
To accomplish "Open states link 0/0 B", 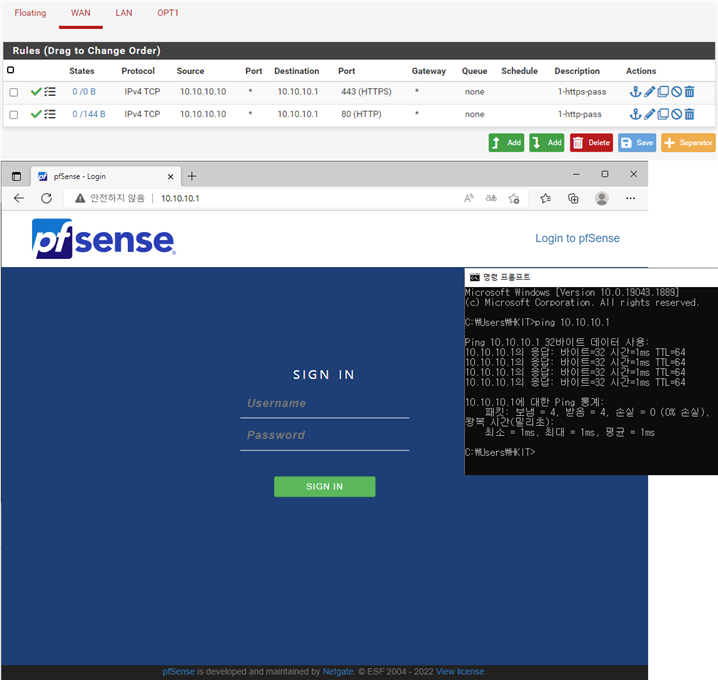I will (84, 92).
